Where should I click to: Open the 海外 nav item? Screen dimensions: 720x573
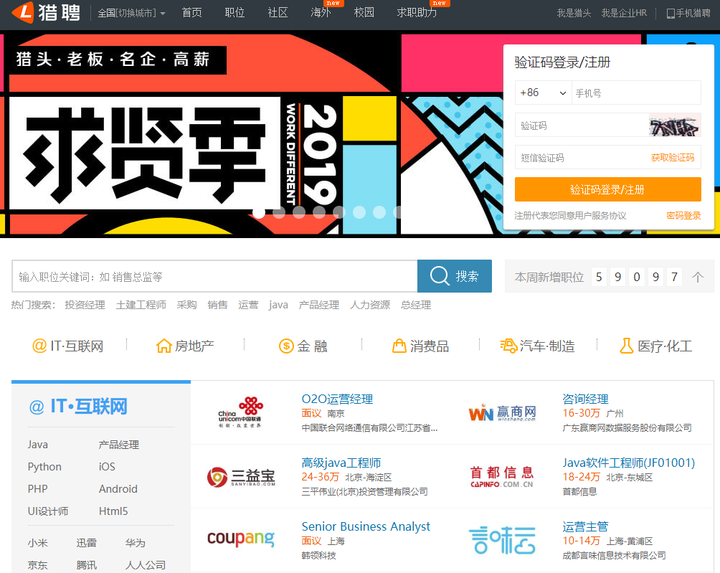(321, 12)
